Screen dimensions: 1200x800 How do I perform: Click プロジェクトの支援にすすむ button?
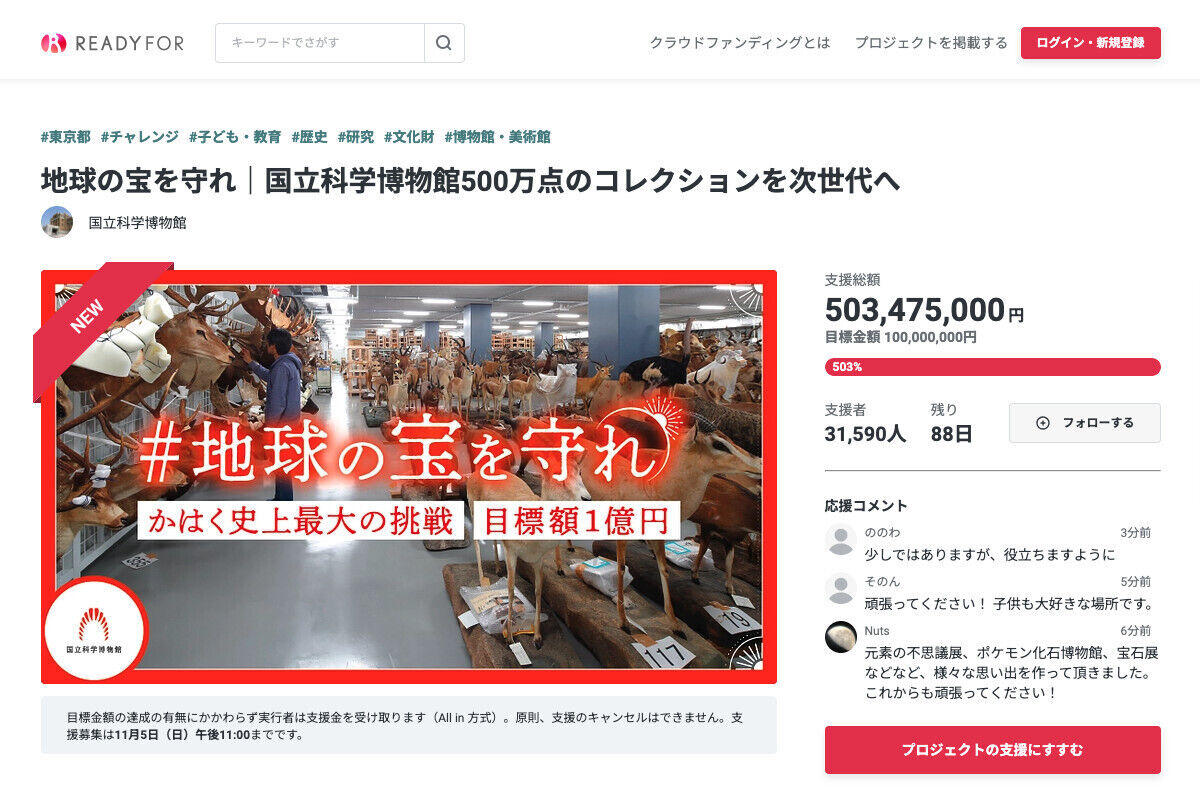pos(993,750)
